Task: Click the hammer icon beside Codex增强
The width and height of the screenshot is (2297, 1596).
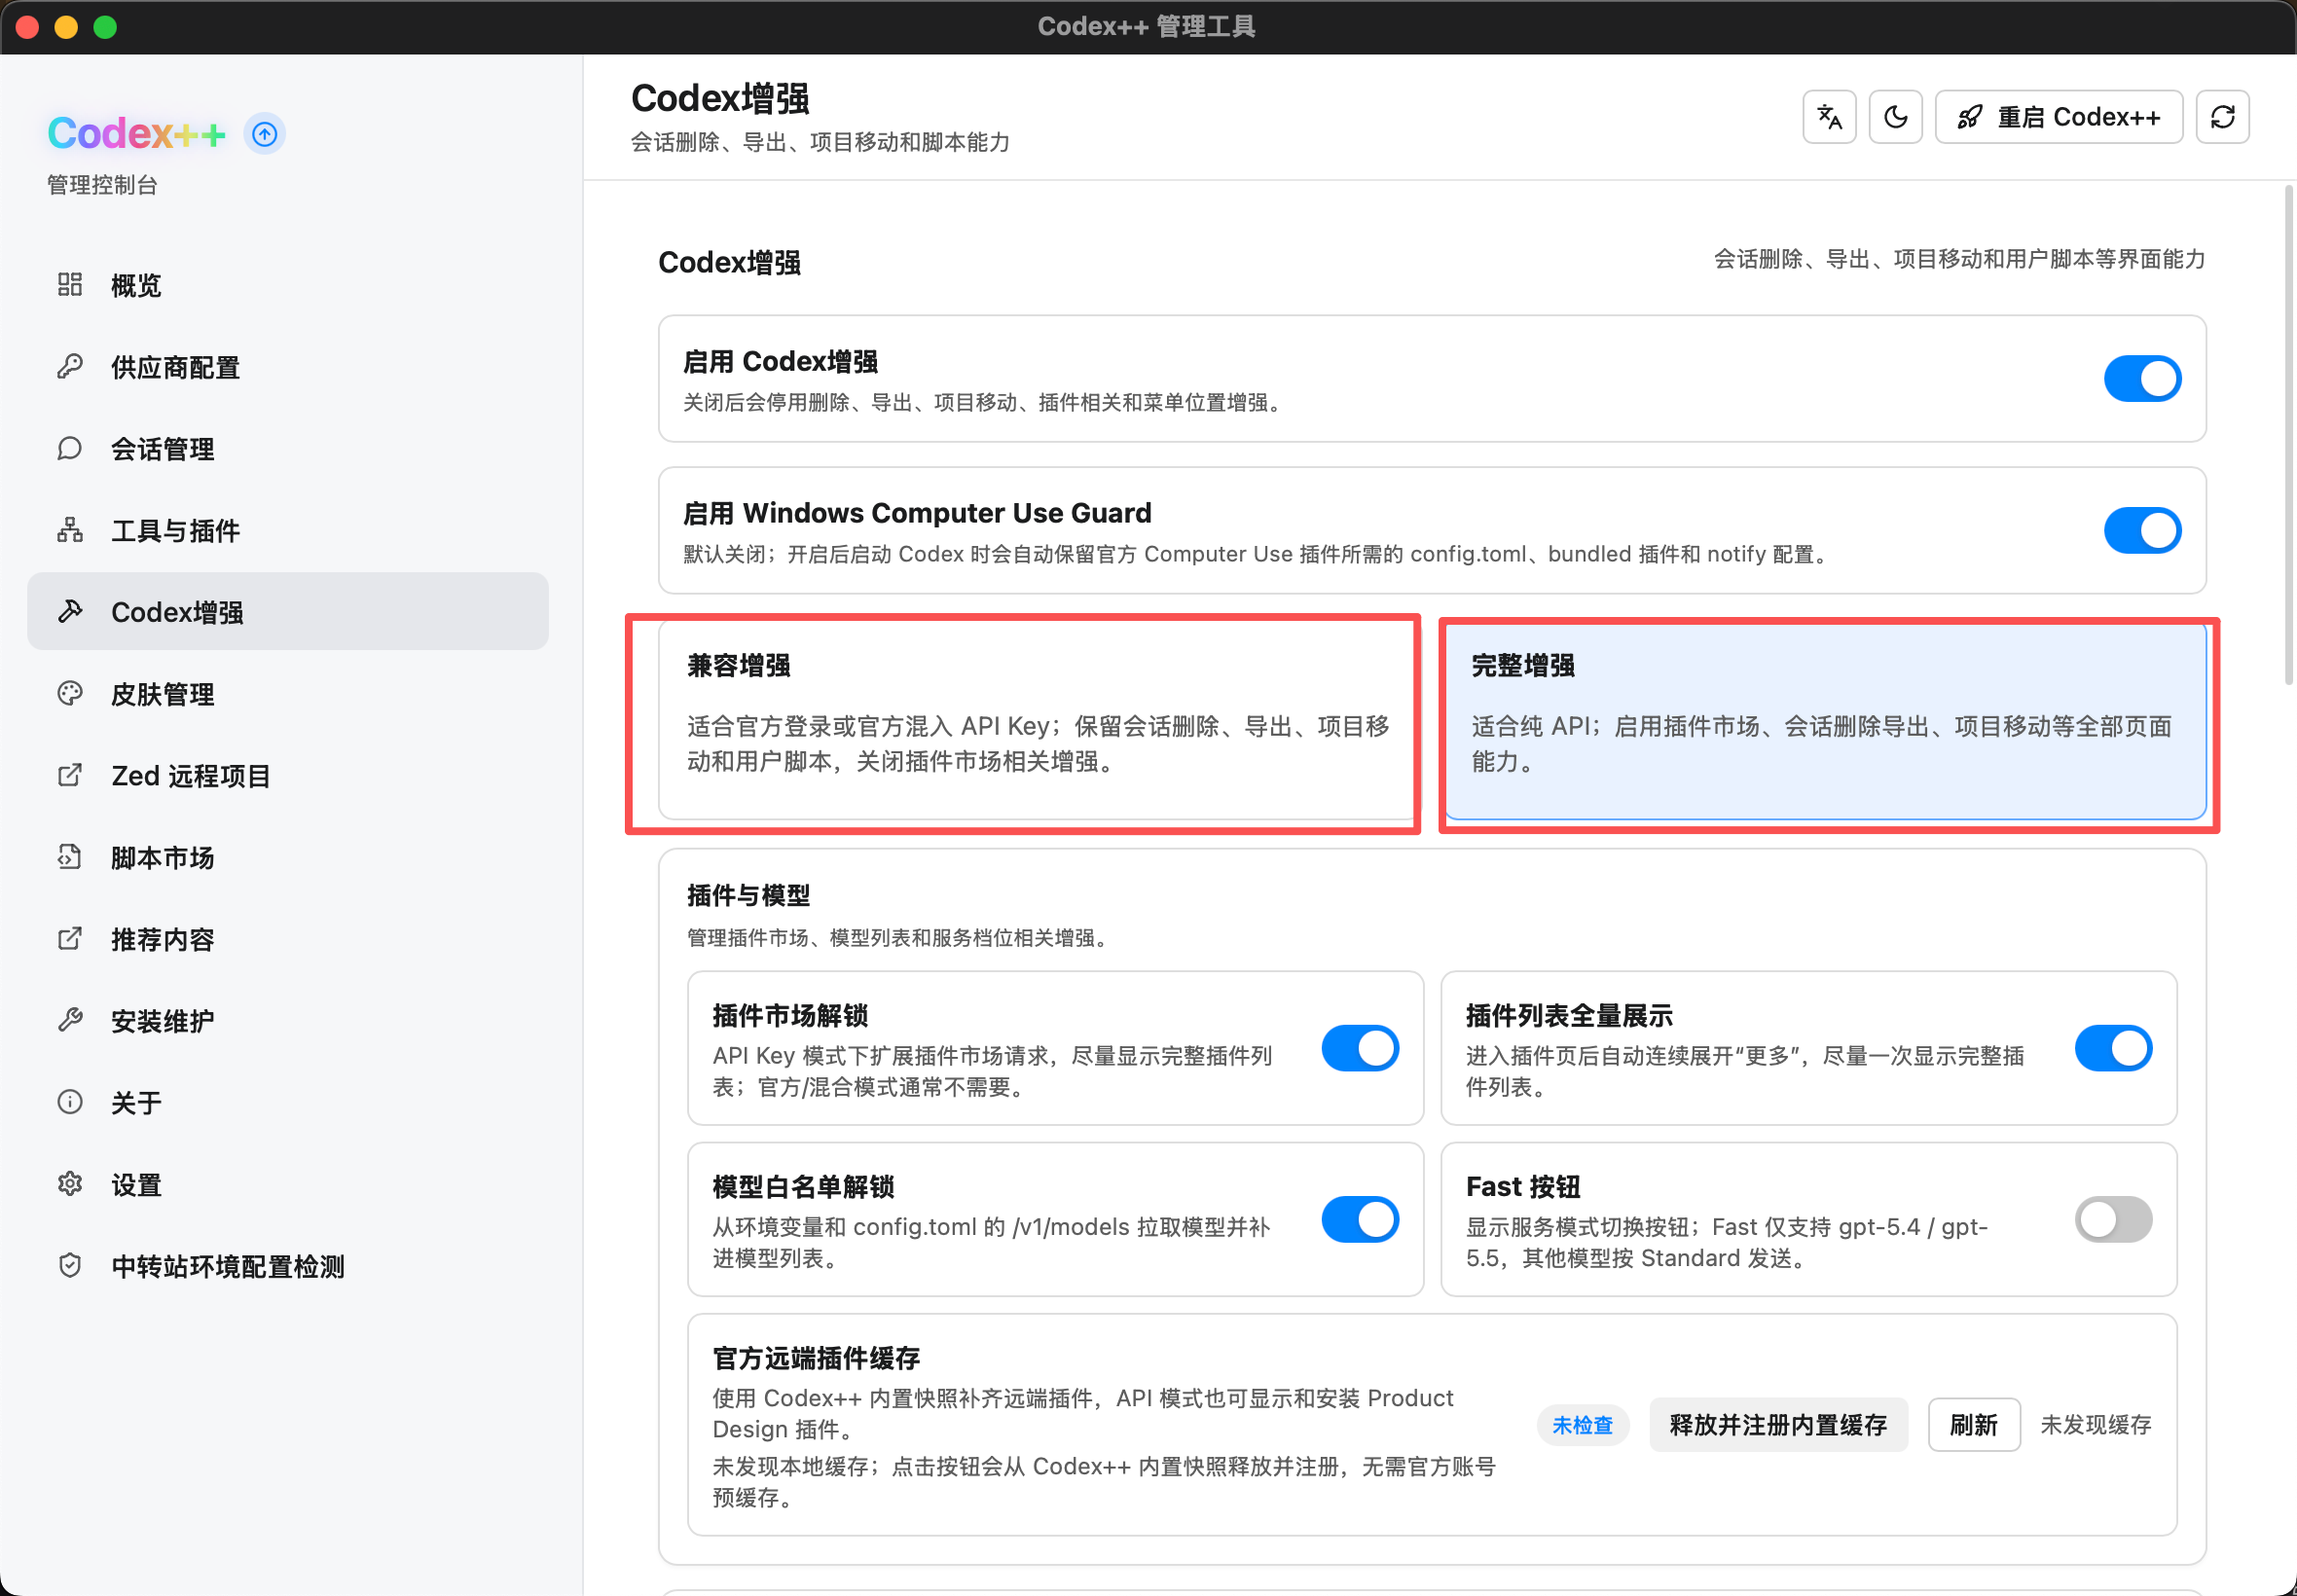Action: click(x=69, y=612)
